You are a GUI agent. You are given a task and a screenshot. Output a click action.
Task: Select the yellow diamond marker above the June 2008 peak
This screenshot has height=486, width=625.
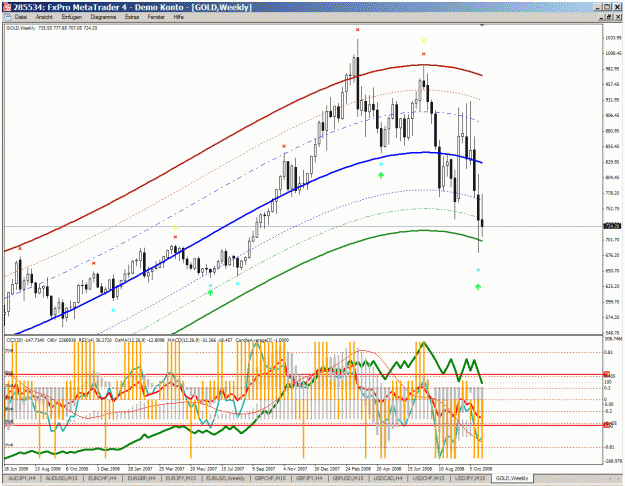(424, 40)
